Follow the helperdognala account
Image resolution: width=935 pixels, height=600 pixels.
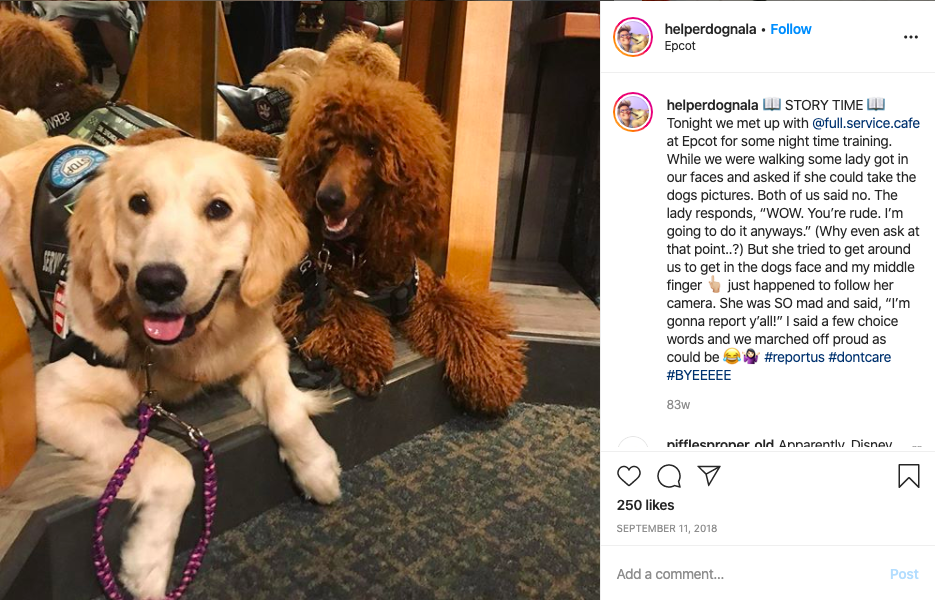pyautogui.click(x=791, y=29)
